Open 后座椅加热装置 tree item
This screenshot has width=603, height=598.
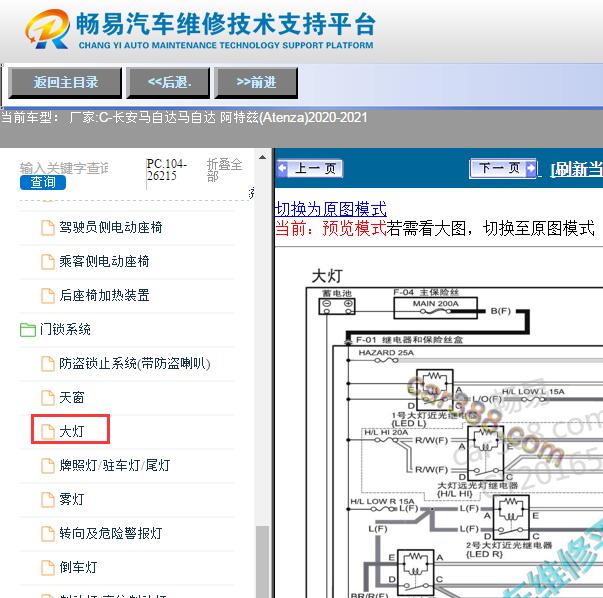(104, 295)
